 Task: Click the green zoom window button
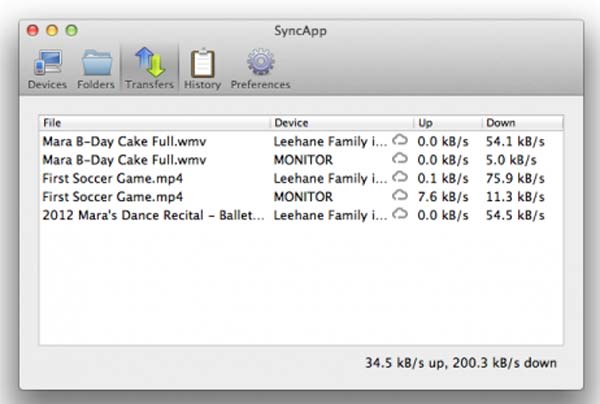[71, 31]
